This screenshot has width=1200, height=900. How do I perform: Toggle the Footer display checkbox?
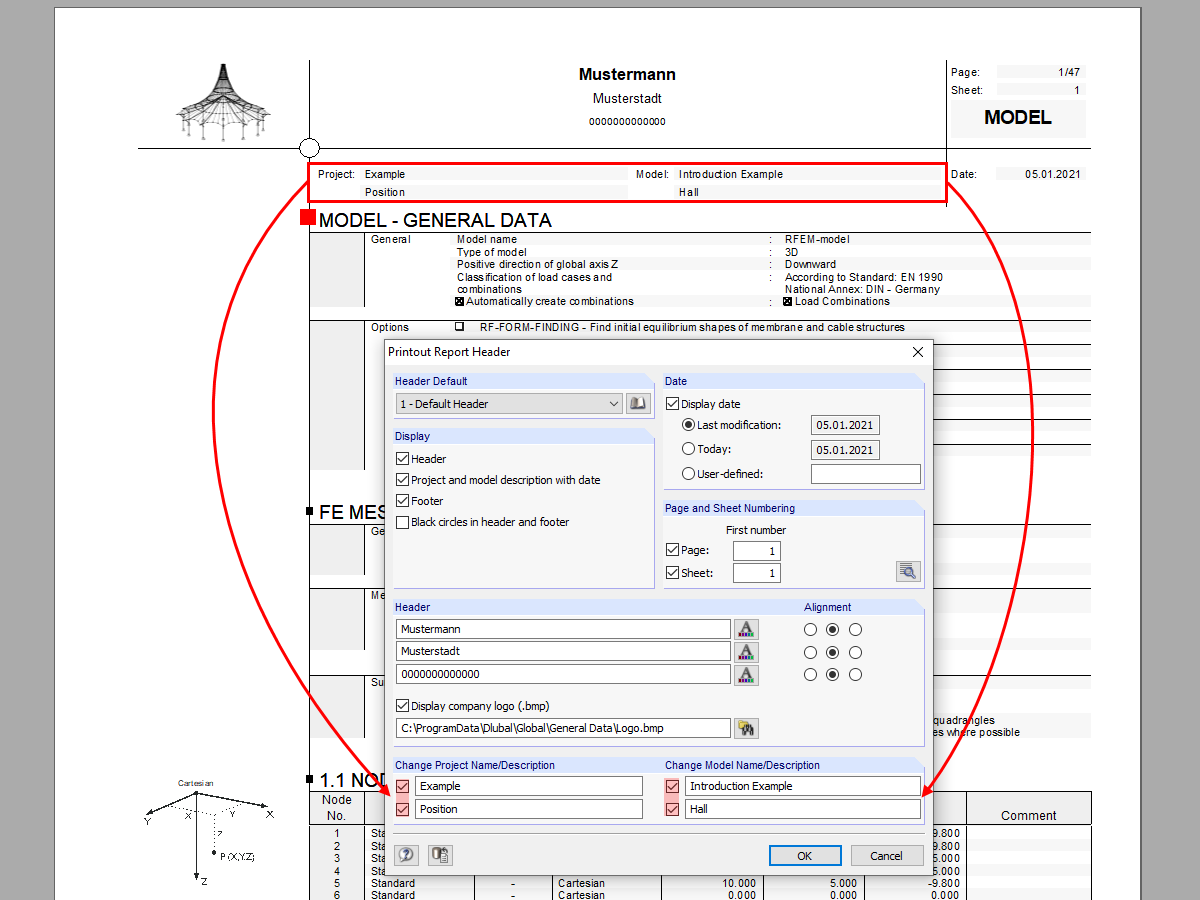click(403, 500)
